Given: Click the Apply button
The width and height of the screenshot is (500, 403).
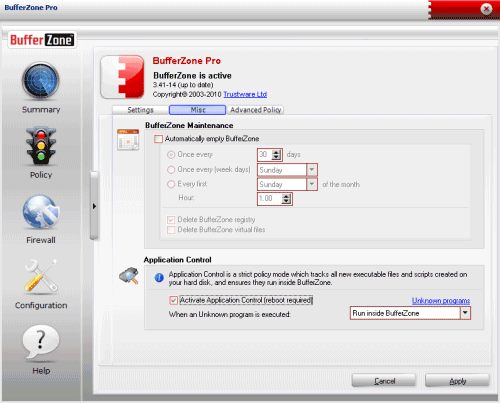Looking at the screenshot, I should (x=457, y=381).
